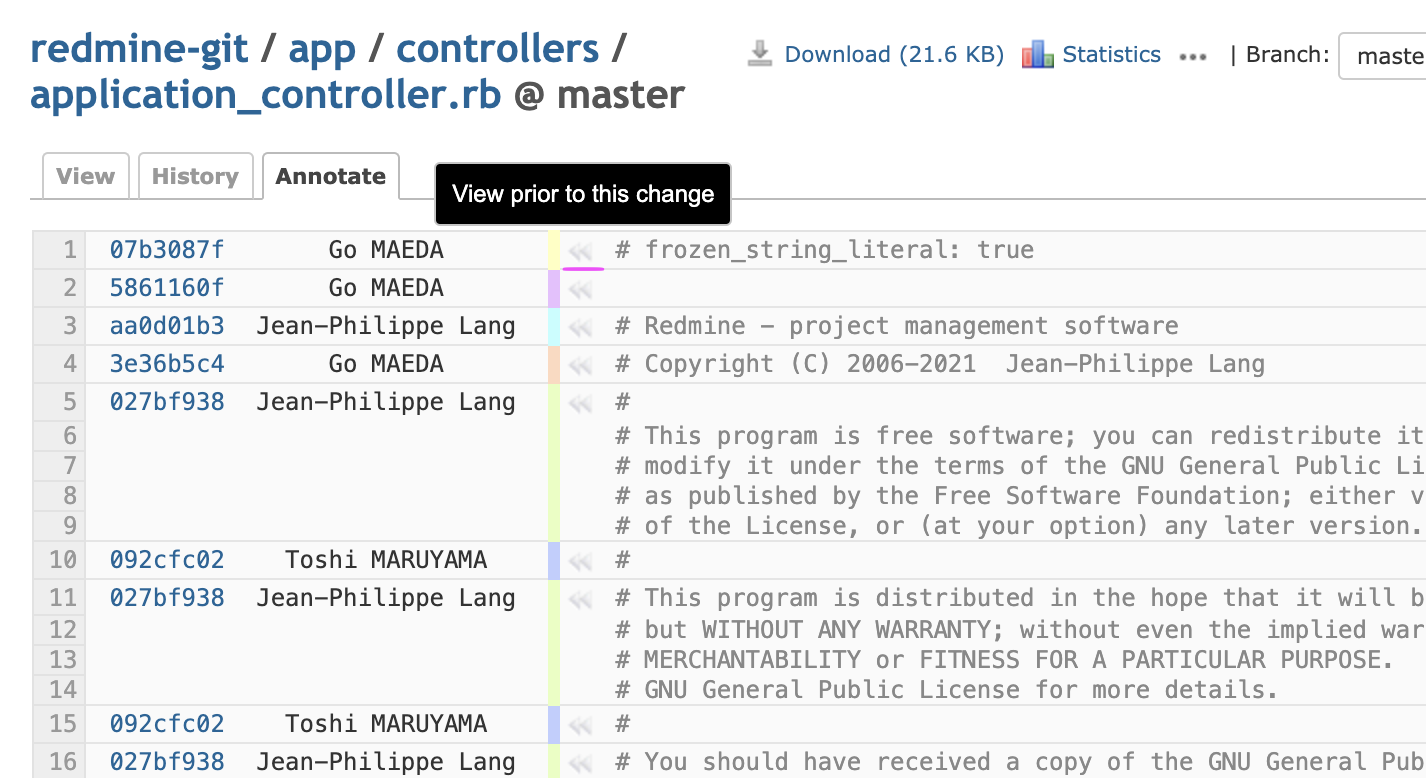Click the prior-change arrows on line 4

click(x=581, y=365)
